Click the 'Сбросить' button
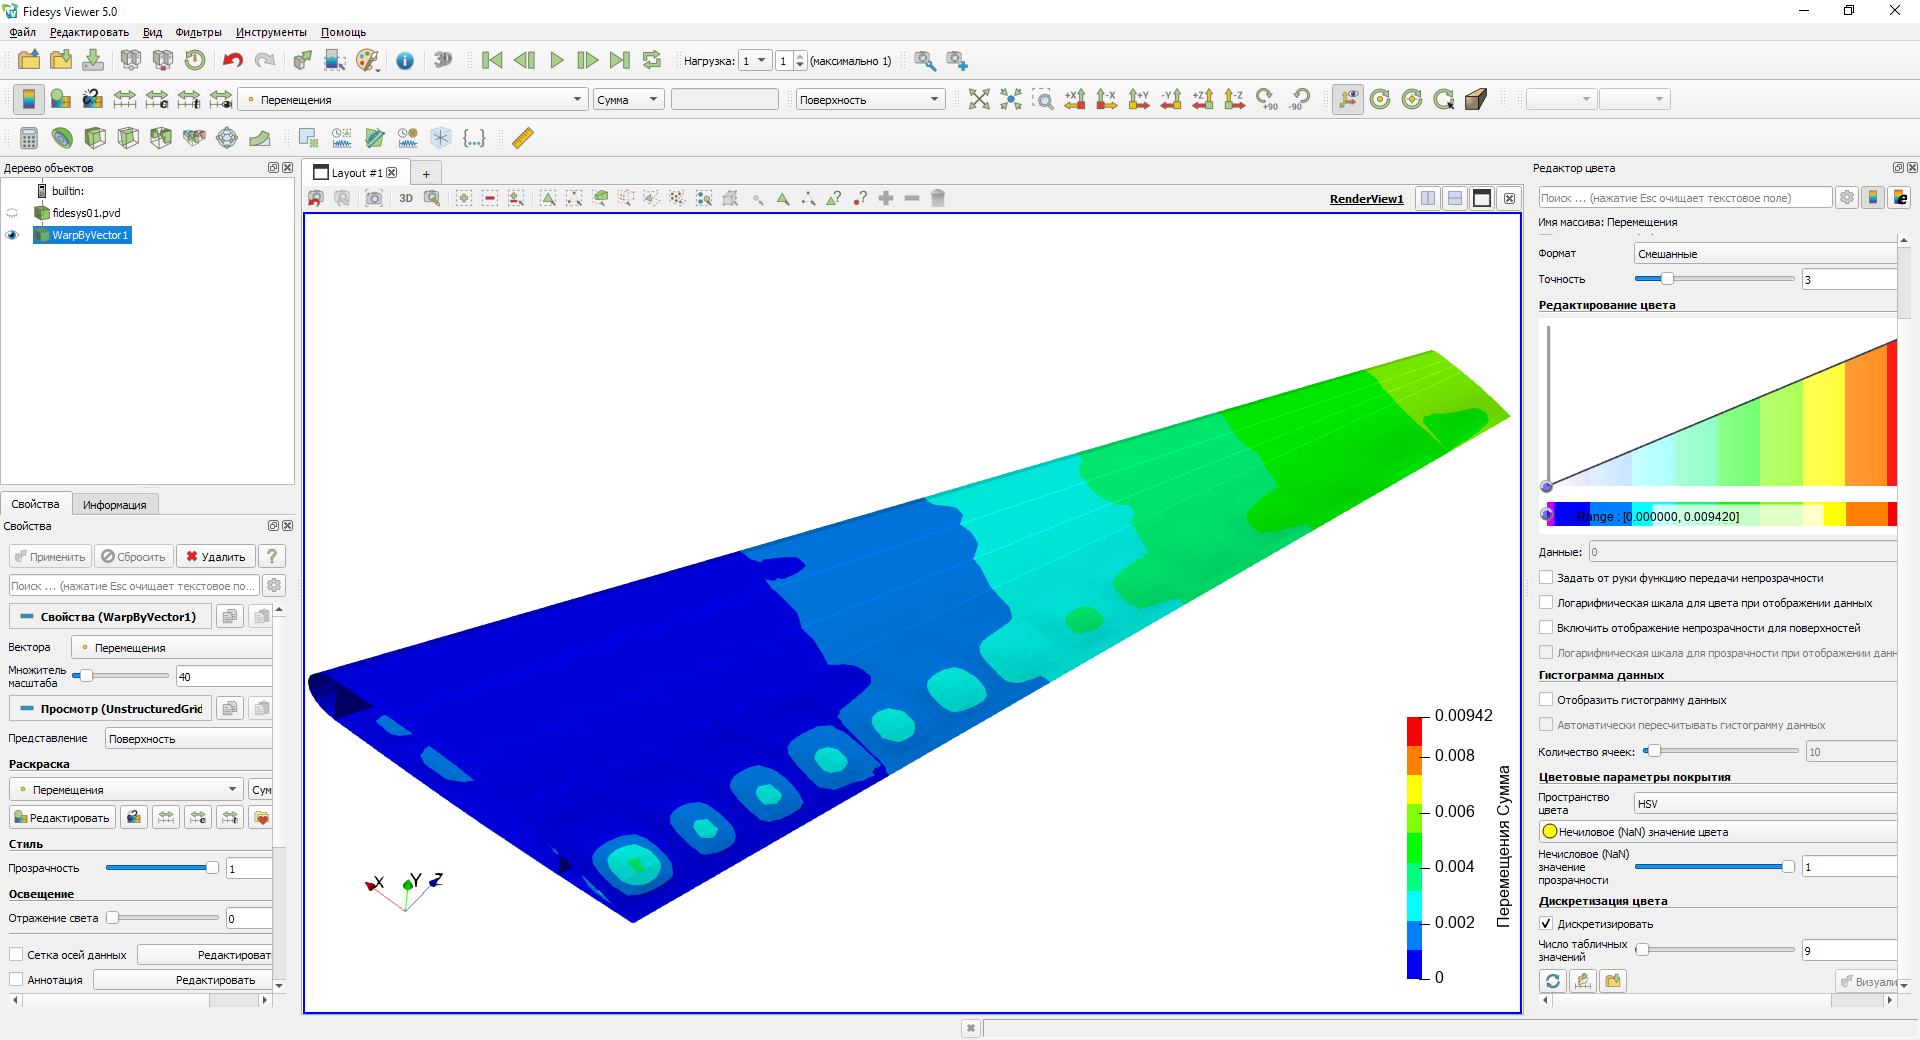 134,557
